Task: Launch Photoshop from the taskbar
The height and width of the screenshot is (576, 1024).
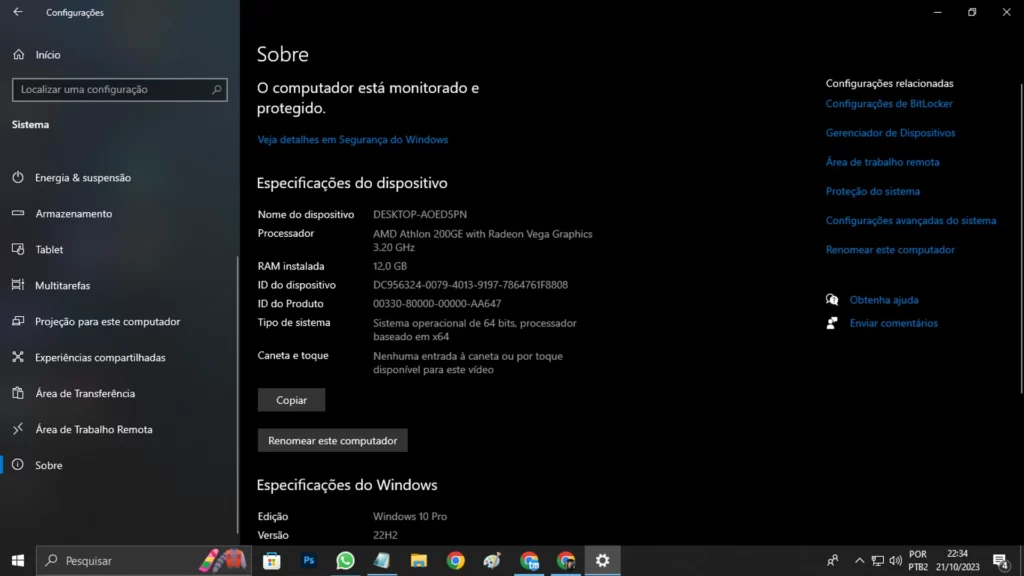Action: tap(308, 560)
